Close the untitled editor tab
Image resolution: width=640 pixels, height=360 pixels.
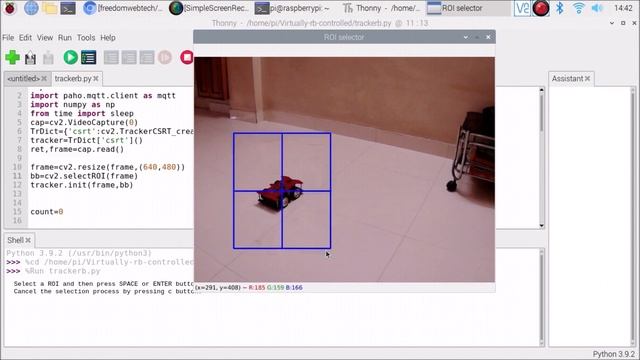coord(44,78)
